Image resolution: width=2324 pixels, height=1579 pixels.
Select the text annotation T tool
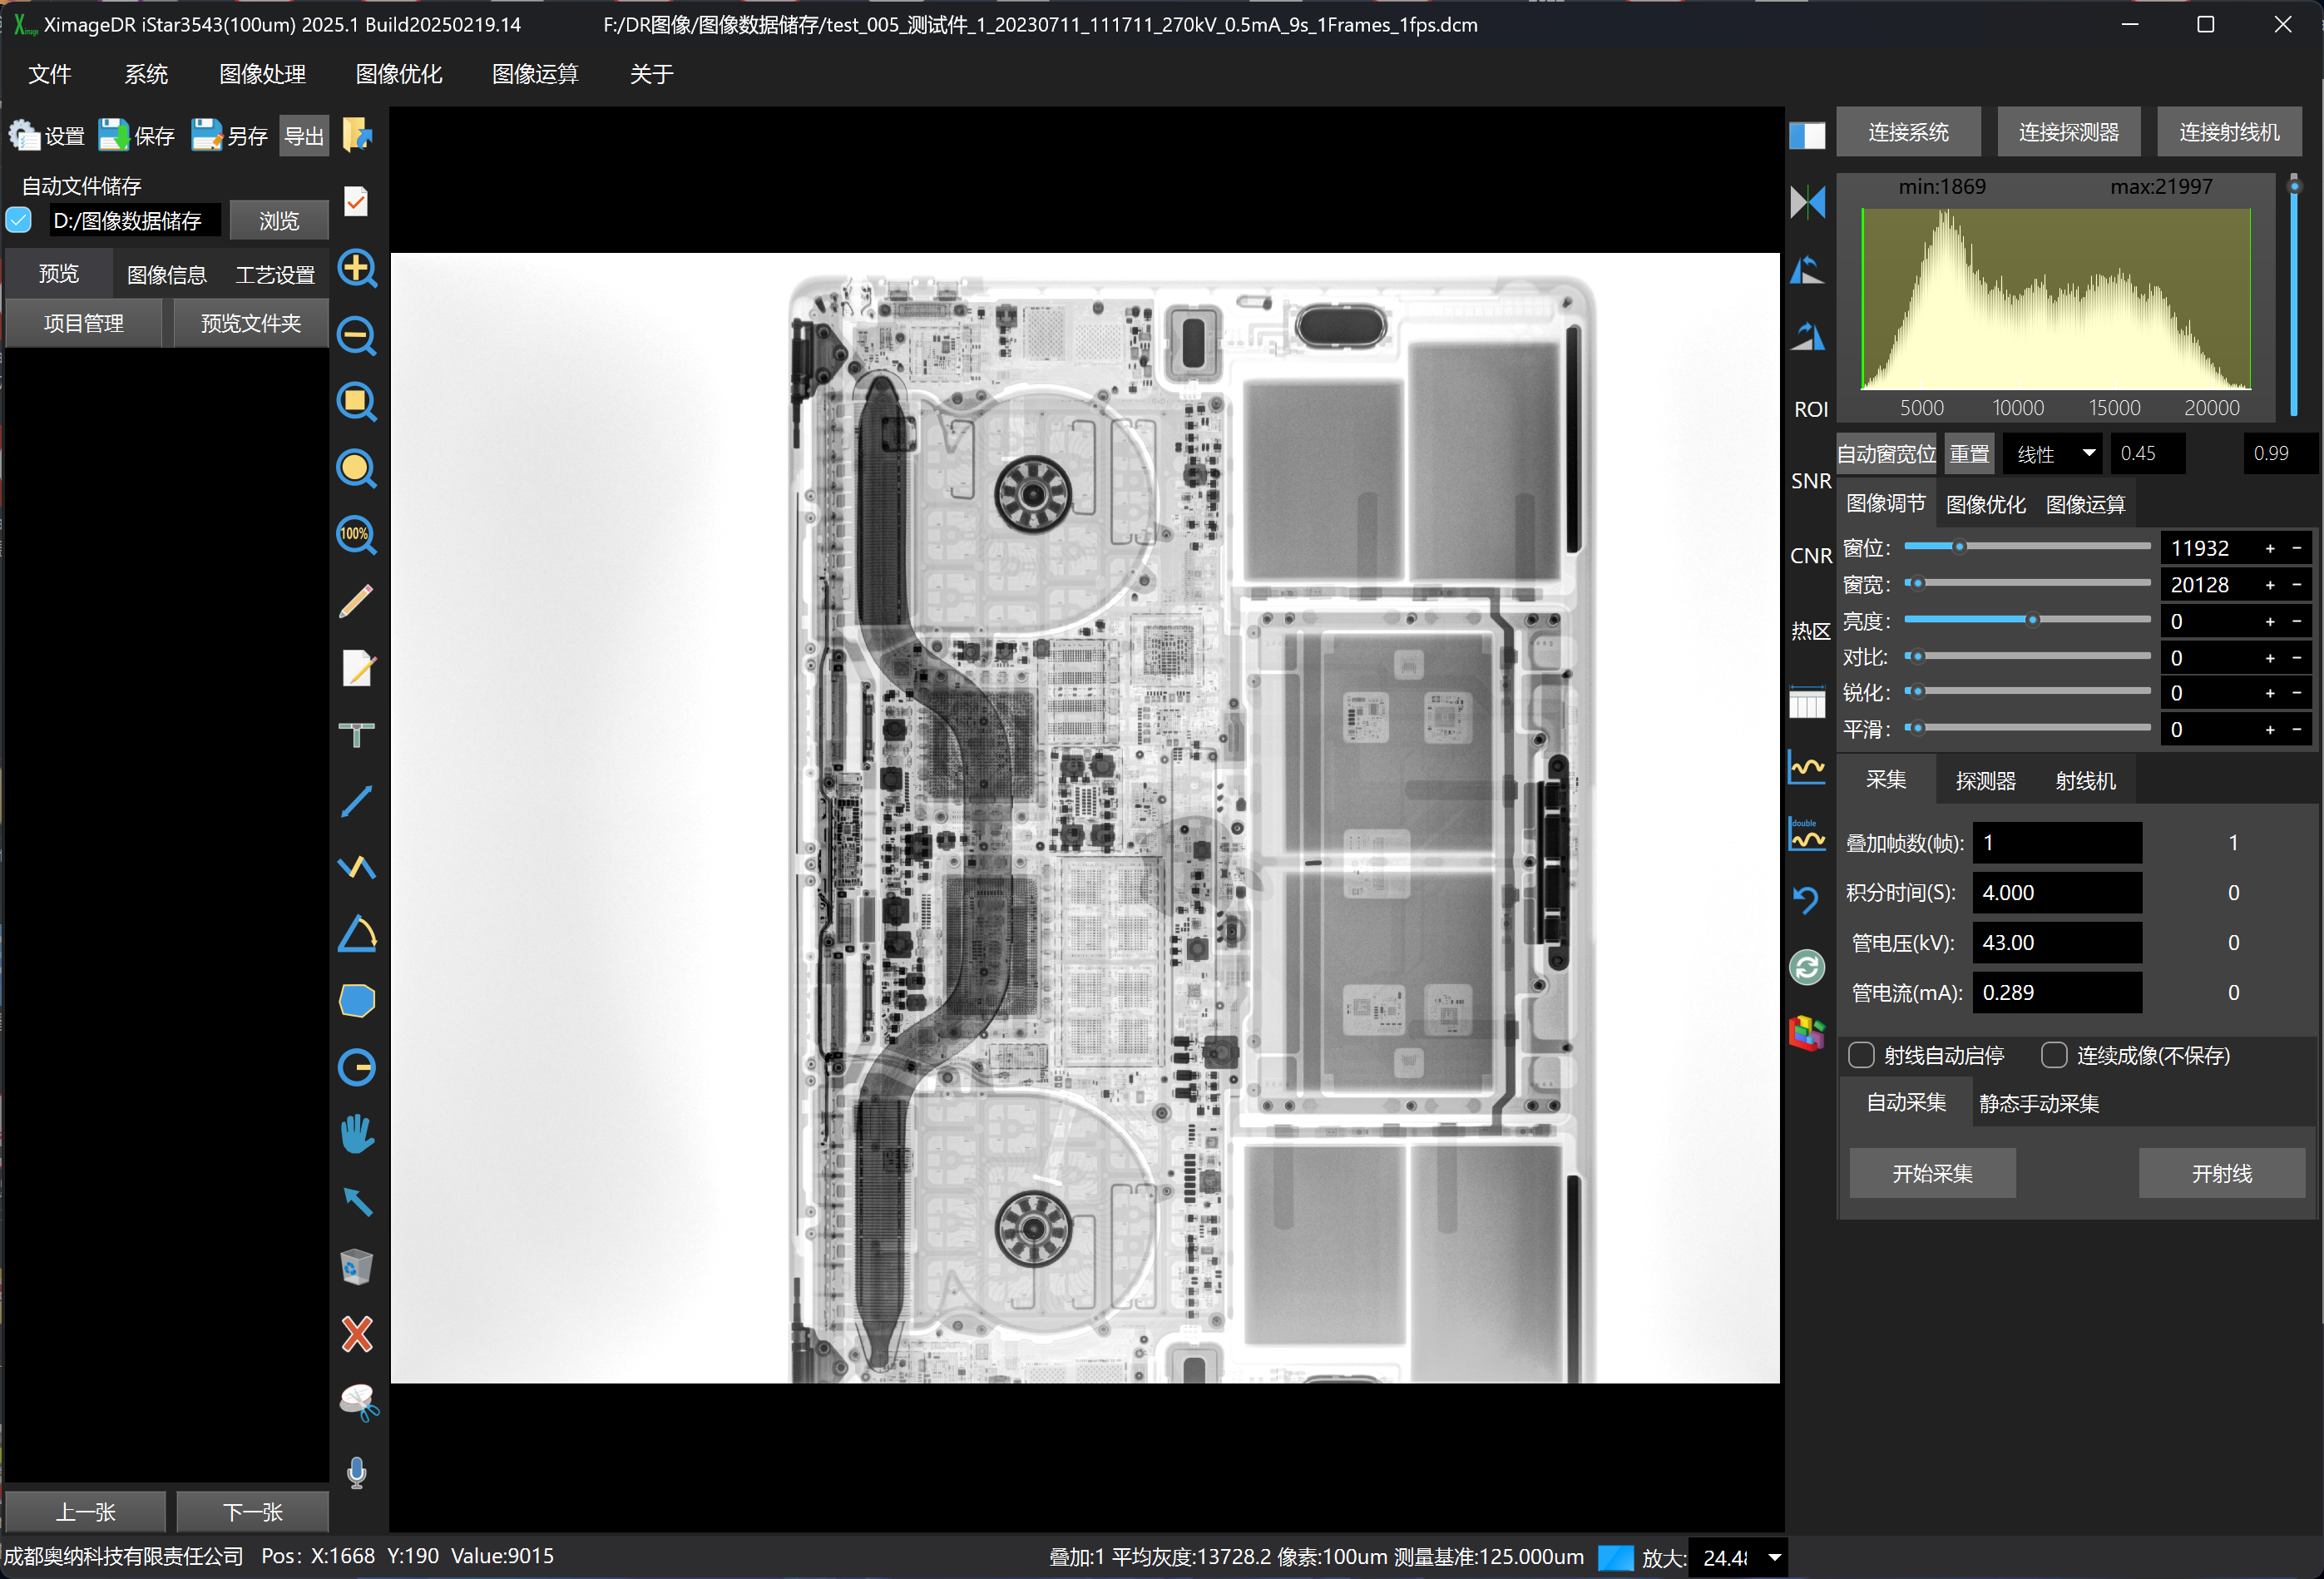357,735
